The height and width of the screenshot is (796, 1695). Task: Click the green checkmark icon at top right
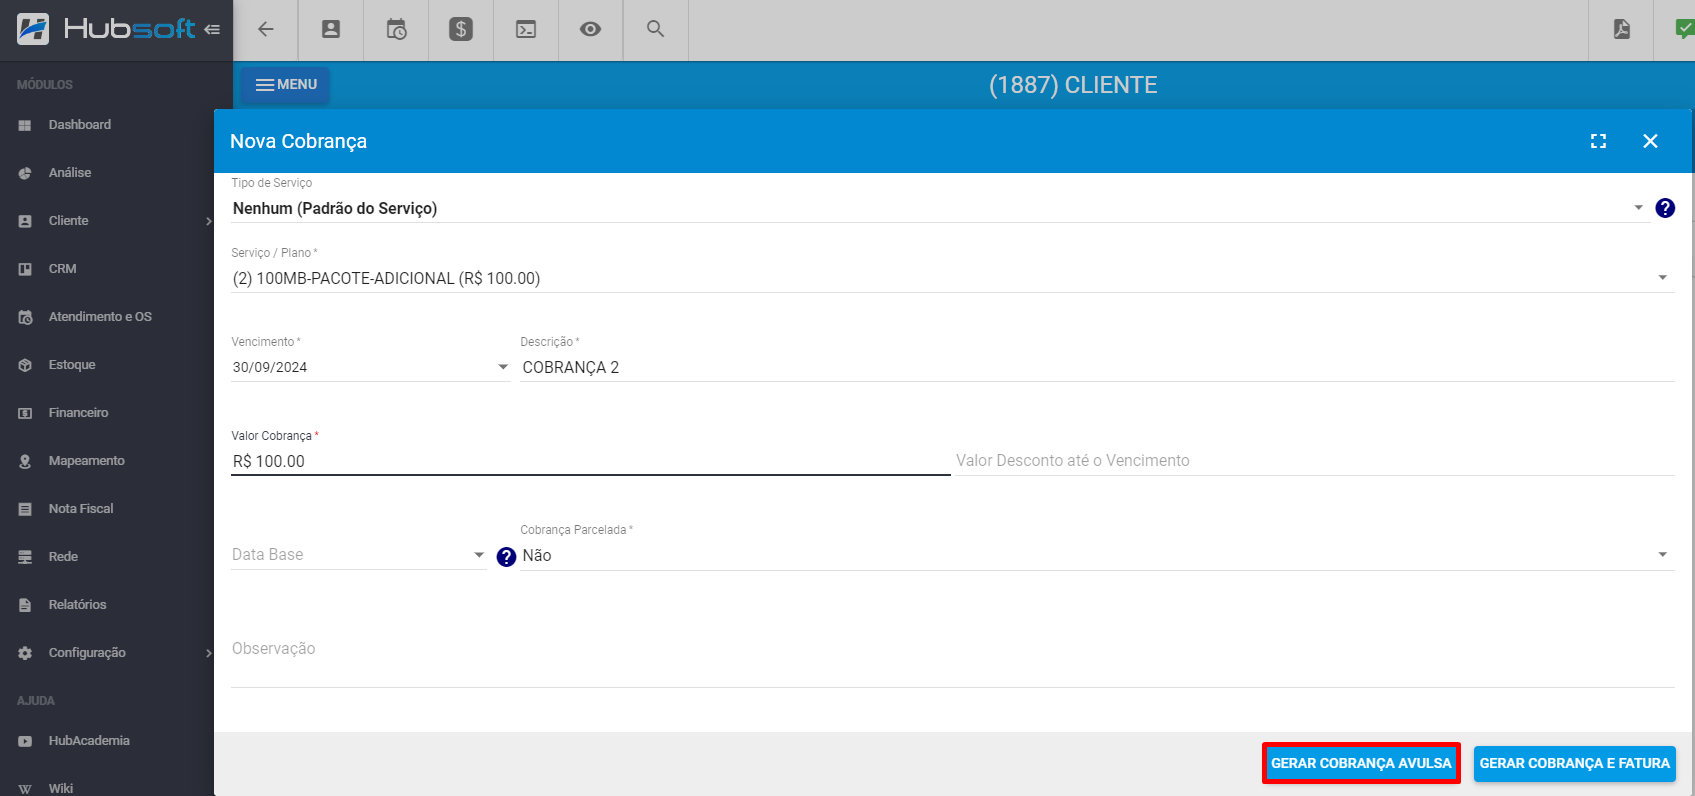[x=1685, y=29]
